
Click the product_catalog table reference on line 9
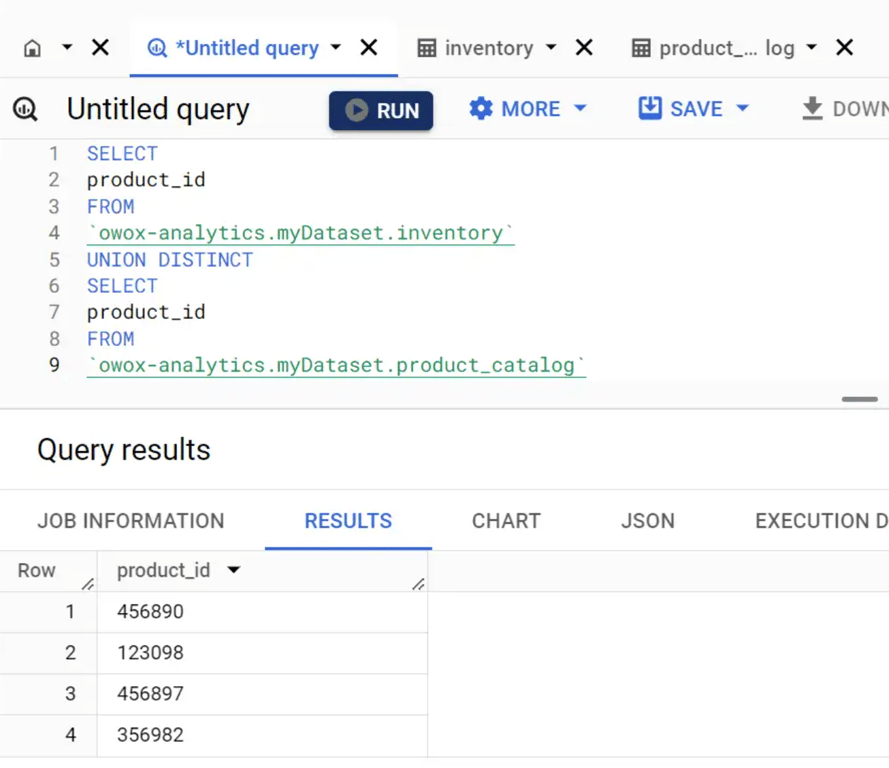click(x=336, y=366)
